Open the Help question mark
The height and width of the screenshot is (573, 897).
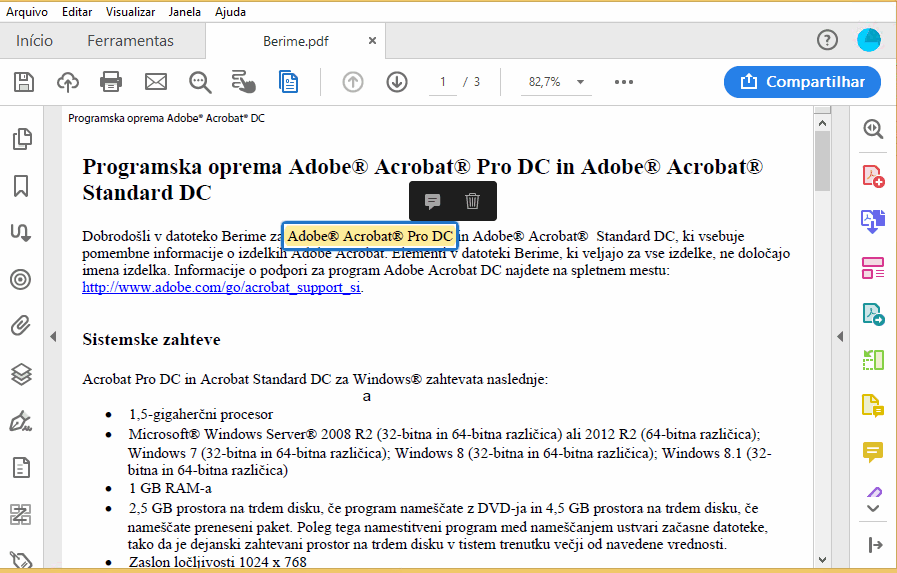[x=827, y=40]
